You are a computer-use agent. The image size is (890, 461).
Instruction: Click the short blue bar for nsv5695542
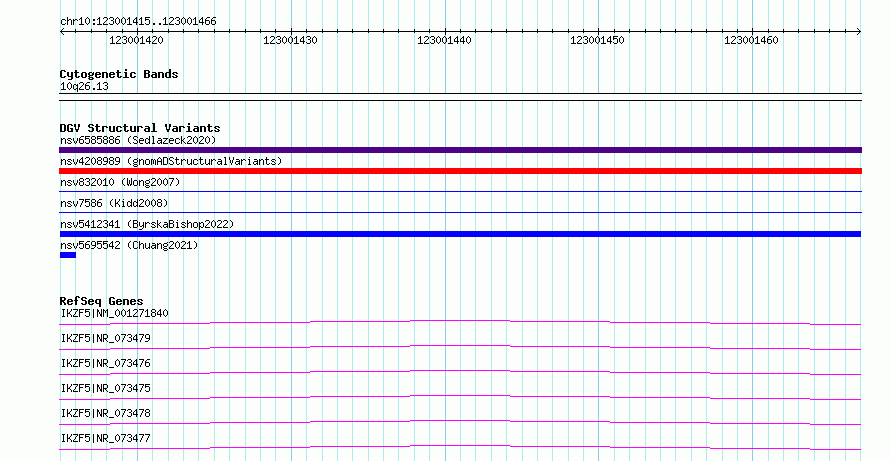(68, 255)
